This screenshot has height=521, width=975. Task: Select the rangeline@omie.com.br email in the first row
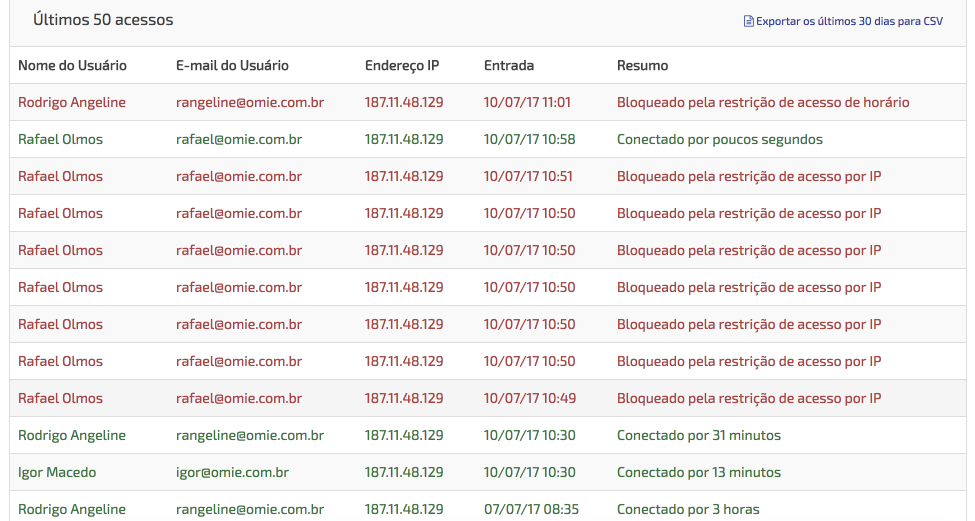pos(250,102)
